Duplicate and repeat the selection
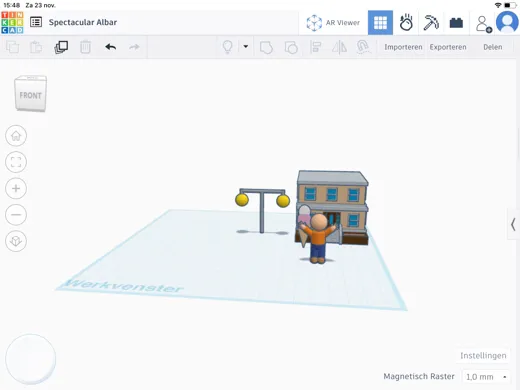 [61, 47]
